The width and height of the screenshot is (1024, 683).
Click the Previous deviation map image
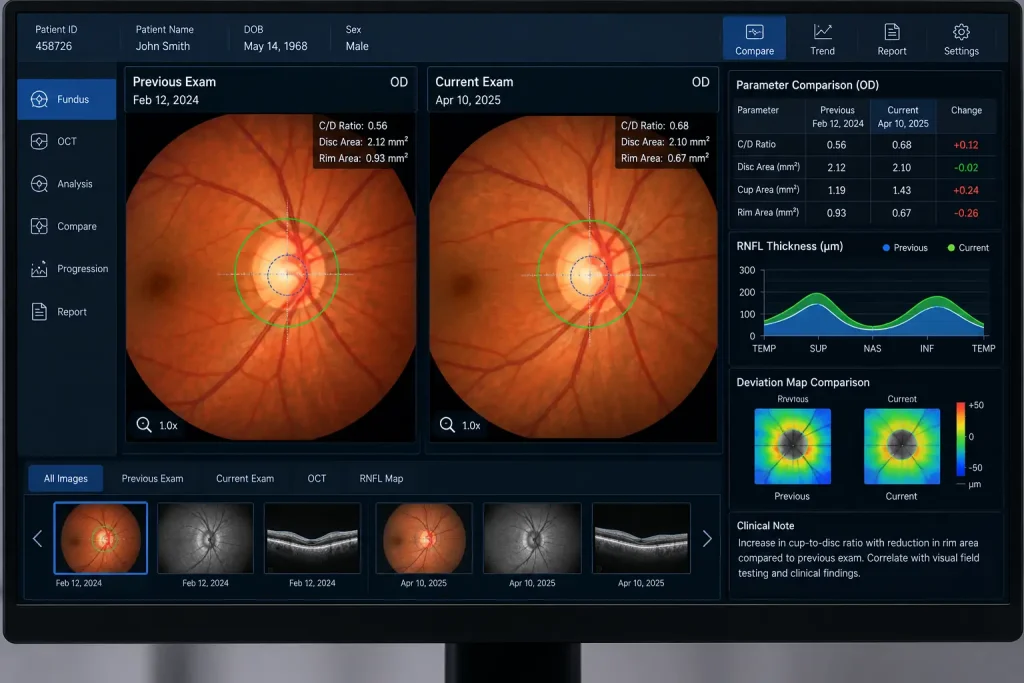tap(792, 446)
